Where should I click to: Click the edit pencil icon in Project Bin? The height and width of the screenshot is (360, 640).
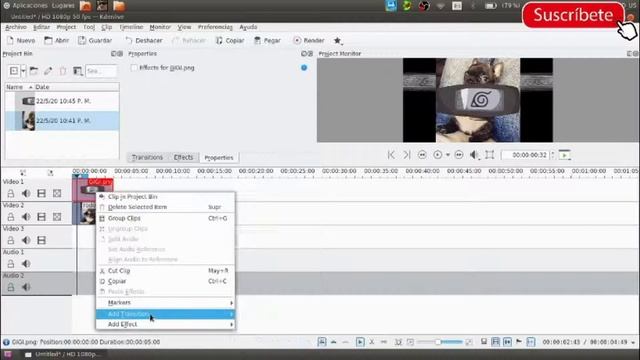[x=48, y=71]
